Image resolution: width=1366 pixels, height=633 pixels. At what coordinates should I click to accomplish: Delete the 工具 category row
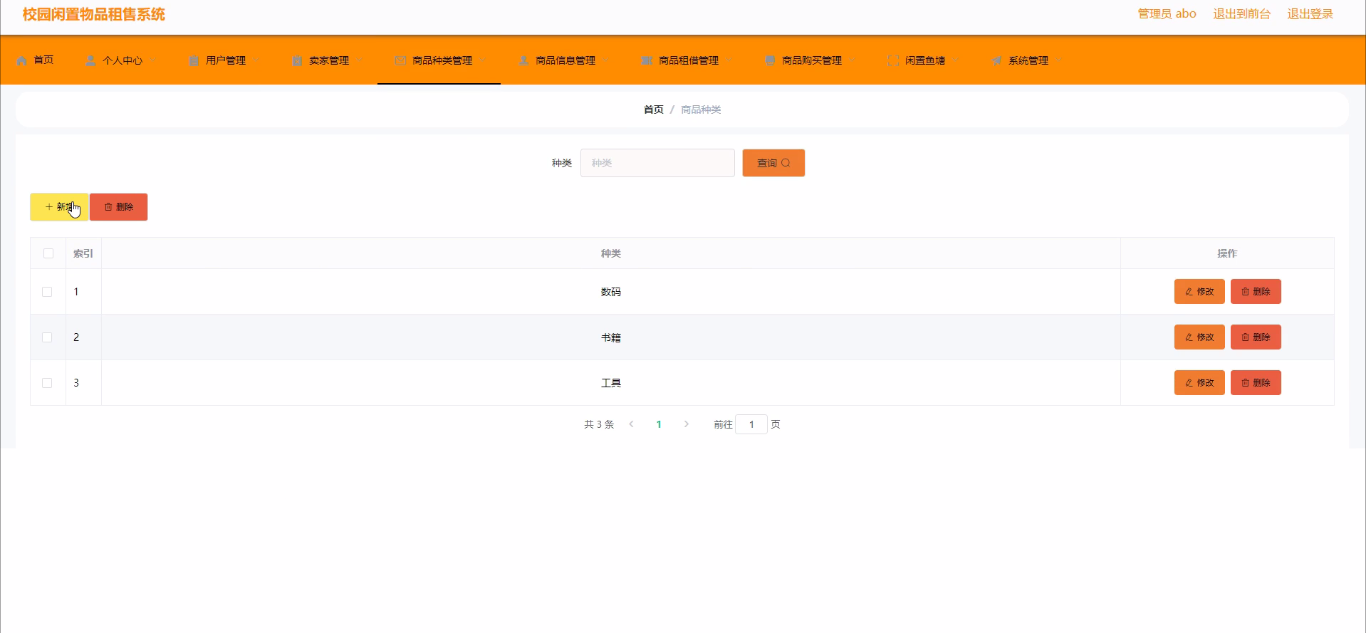tap(1255, 383)
